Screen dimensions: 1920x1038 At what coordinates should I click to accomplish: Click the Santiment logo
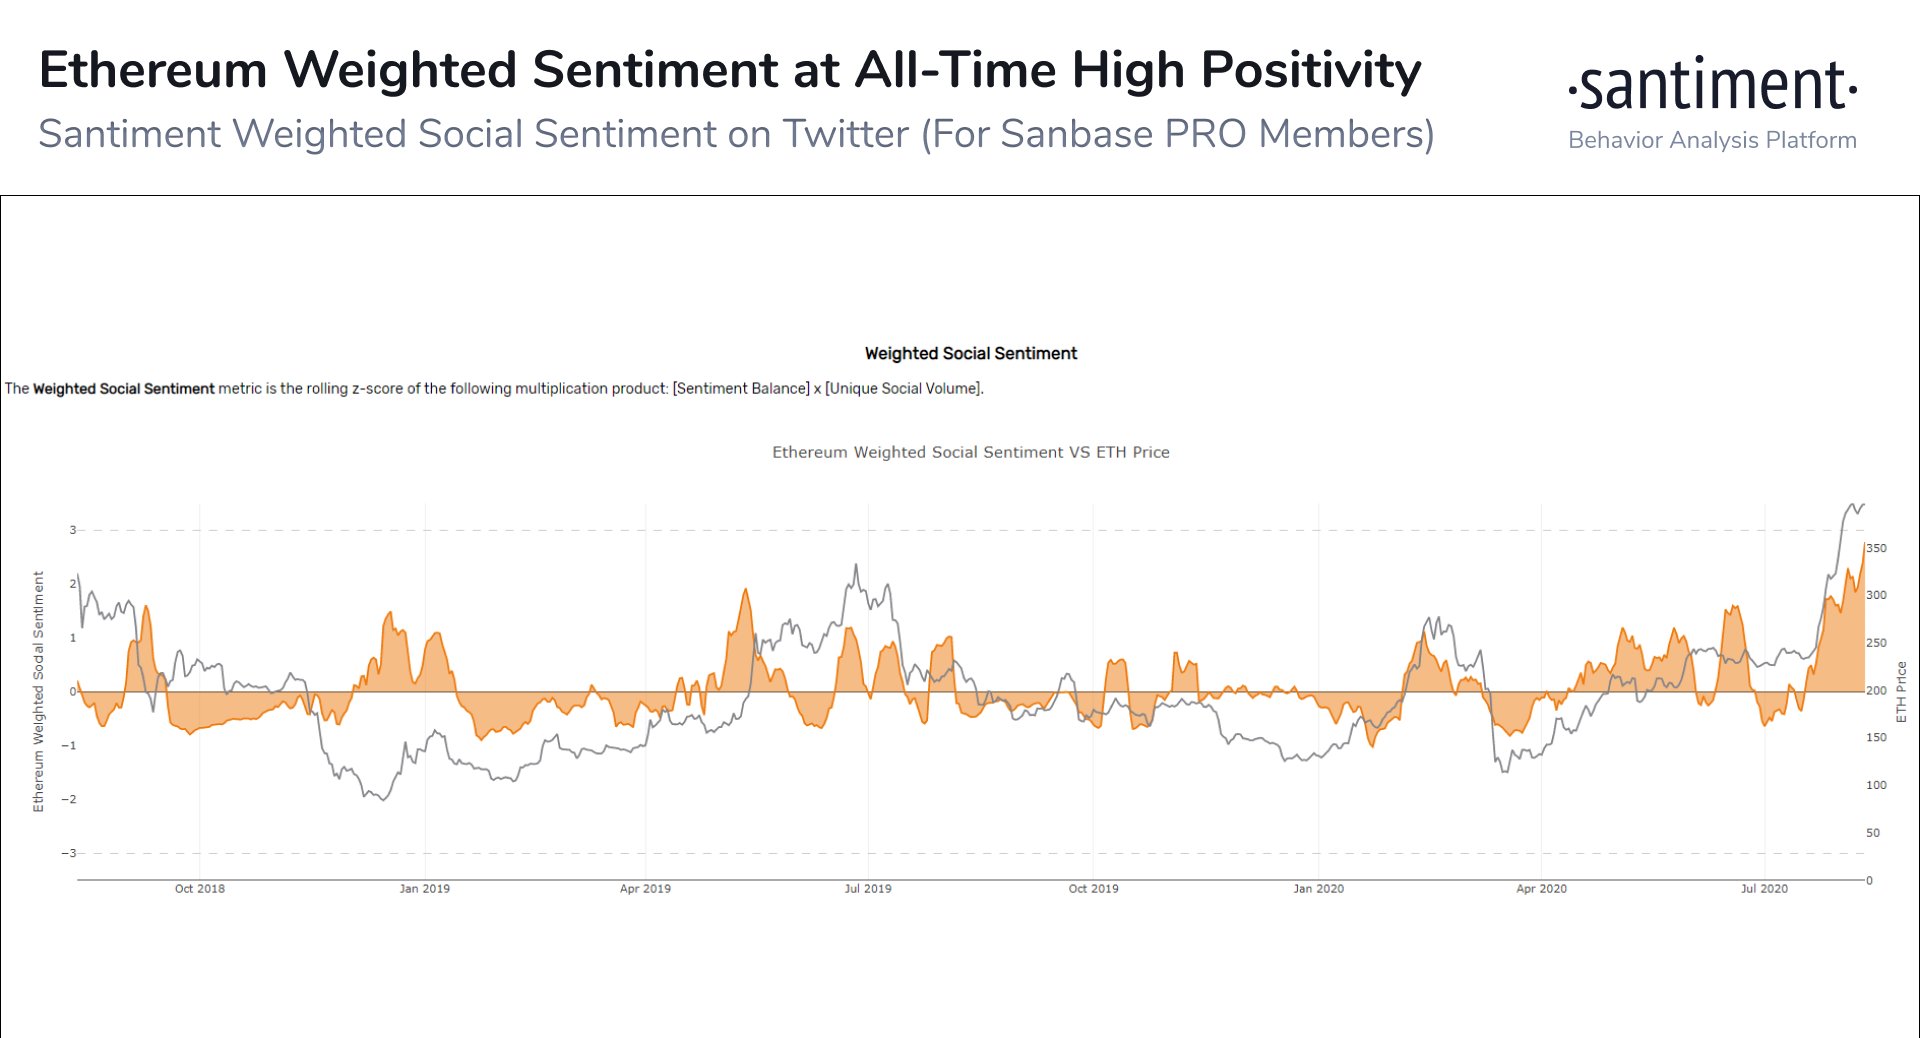[x=1712, y=85]
